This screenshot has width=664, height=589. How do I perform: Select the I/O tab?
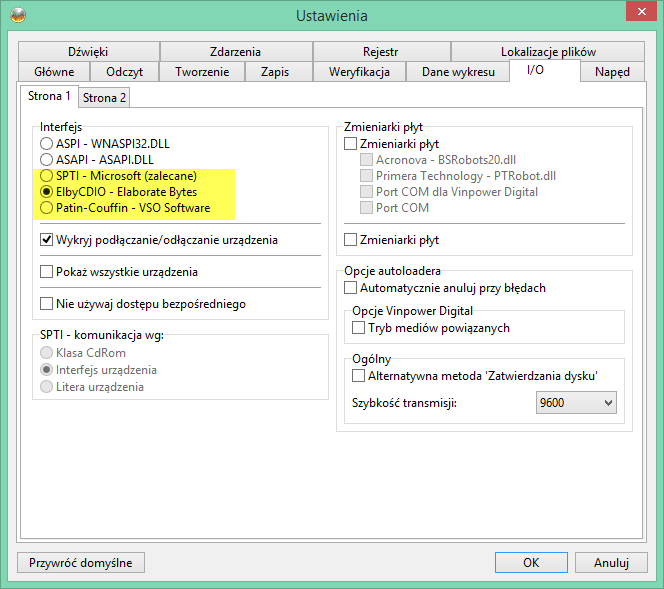(544, 70)
